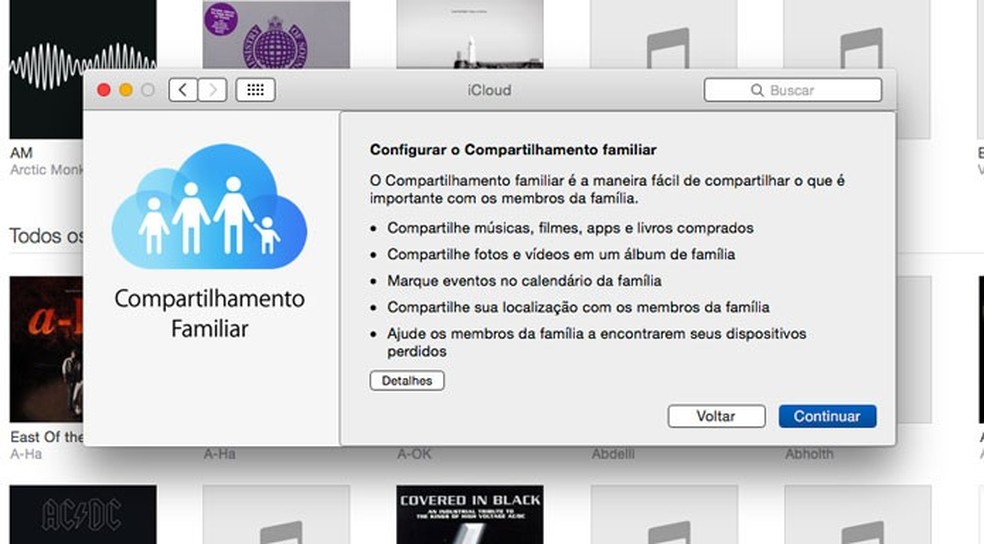This screenshot has width=984, height=544.
Task: Show all preferences grid icon
Action: (x=255, y=90)
